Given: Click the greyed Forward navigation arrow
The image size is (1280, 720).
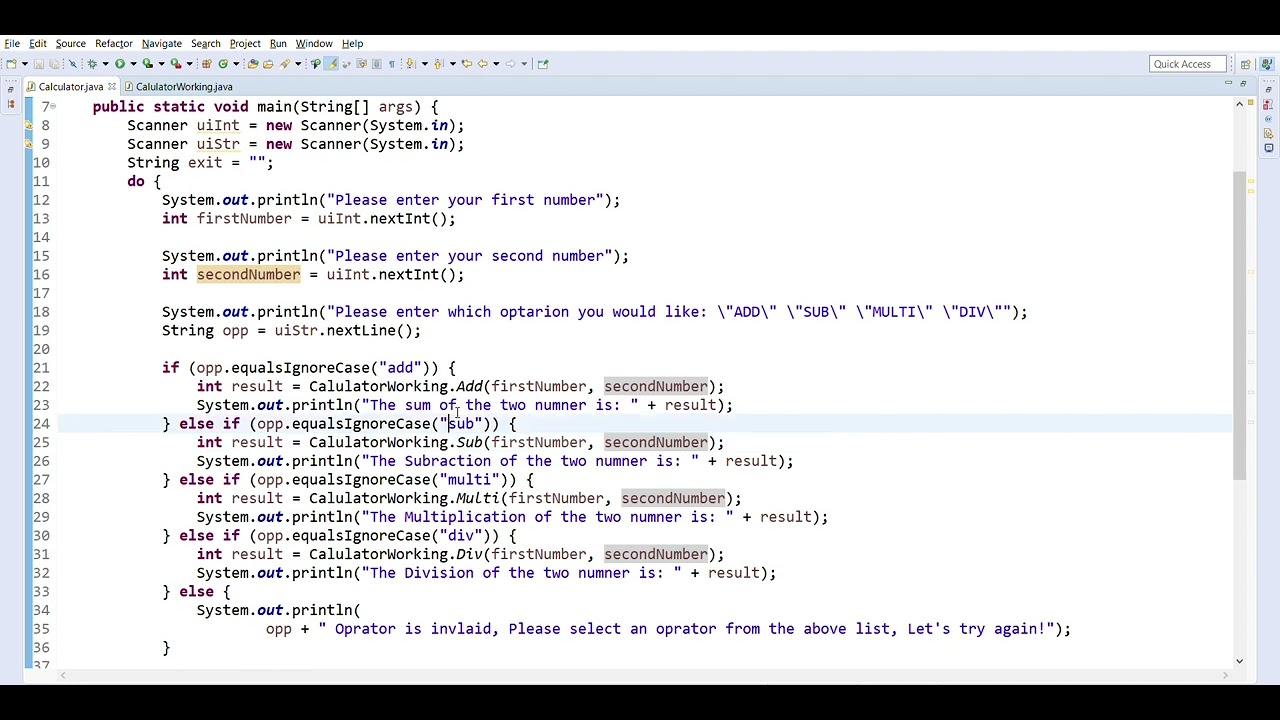Looking at the screenshot, I should click(510, 64).
